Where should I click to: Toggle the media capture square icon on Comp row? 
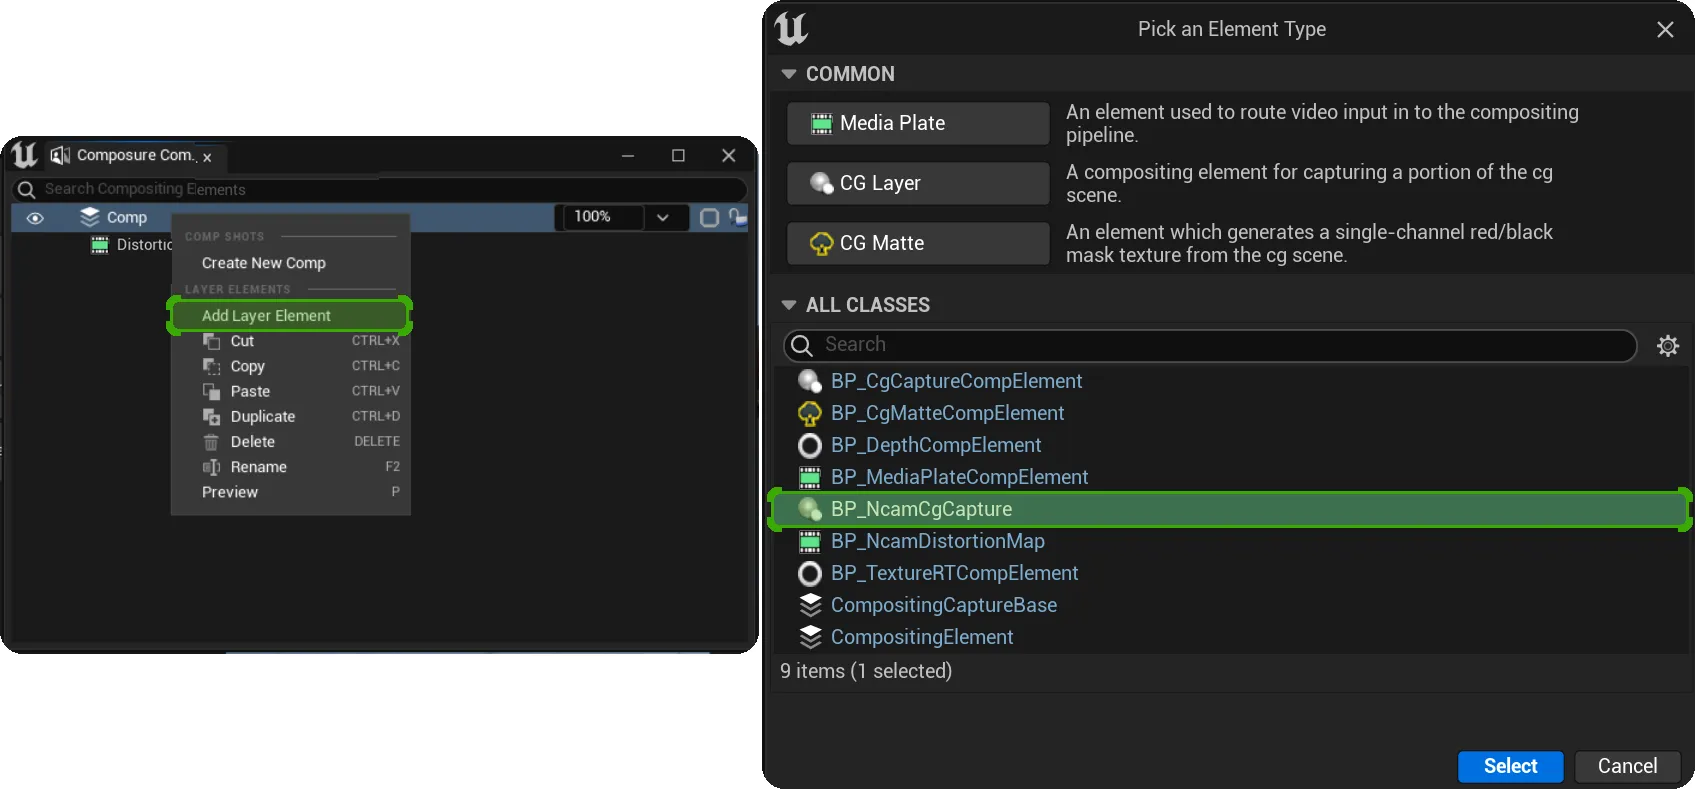click(x=709, y=217)
